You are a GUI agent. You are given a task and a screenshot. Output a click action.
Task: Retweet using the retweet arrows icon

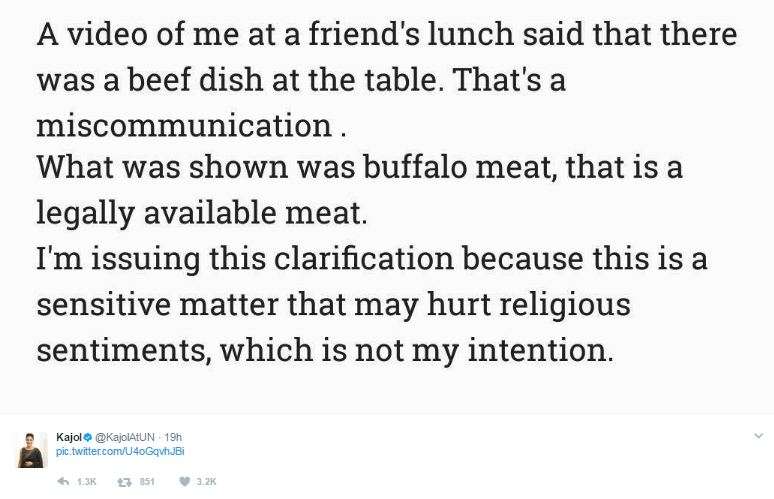(x=124, y=482)
